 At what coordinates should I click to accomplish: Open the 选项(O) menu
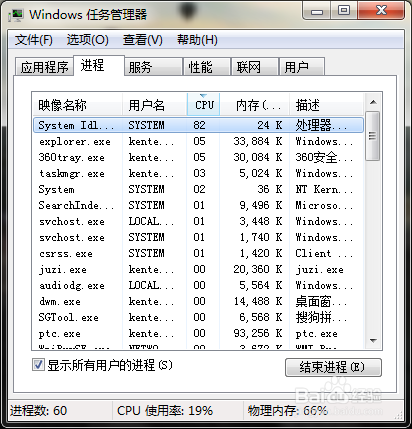tap(88, 40)
